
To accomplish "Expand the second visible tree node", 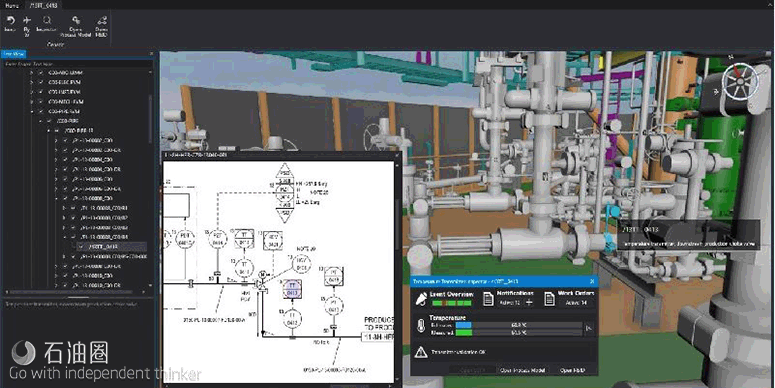I will 32,82.
